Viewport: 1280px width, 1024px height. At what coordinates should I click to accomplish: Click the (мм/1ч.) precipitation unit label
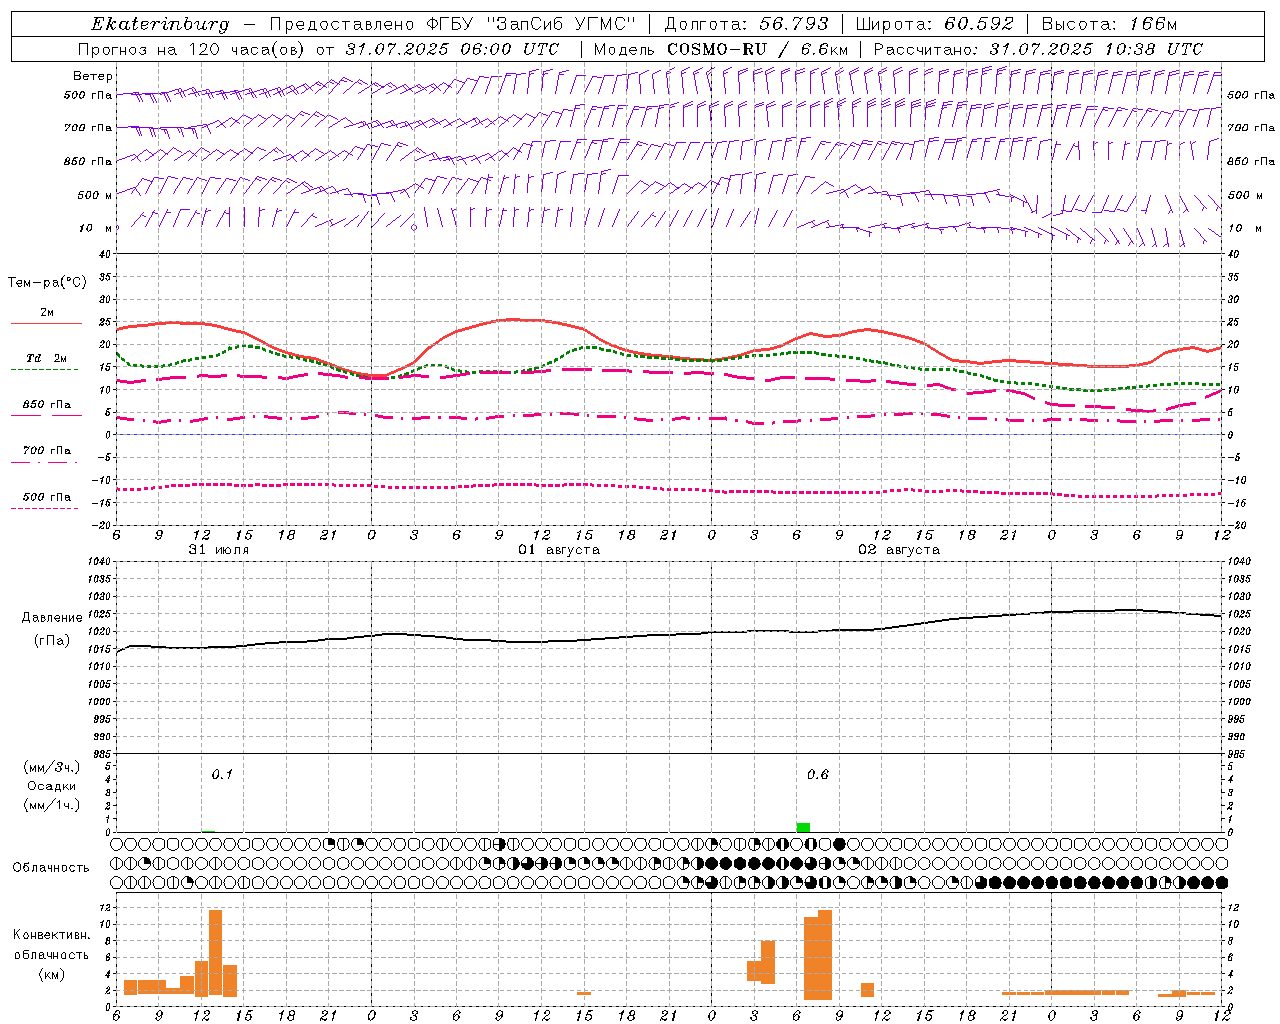click(x=52, y=805)
